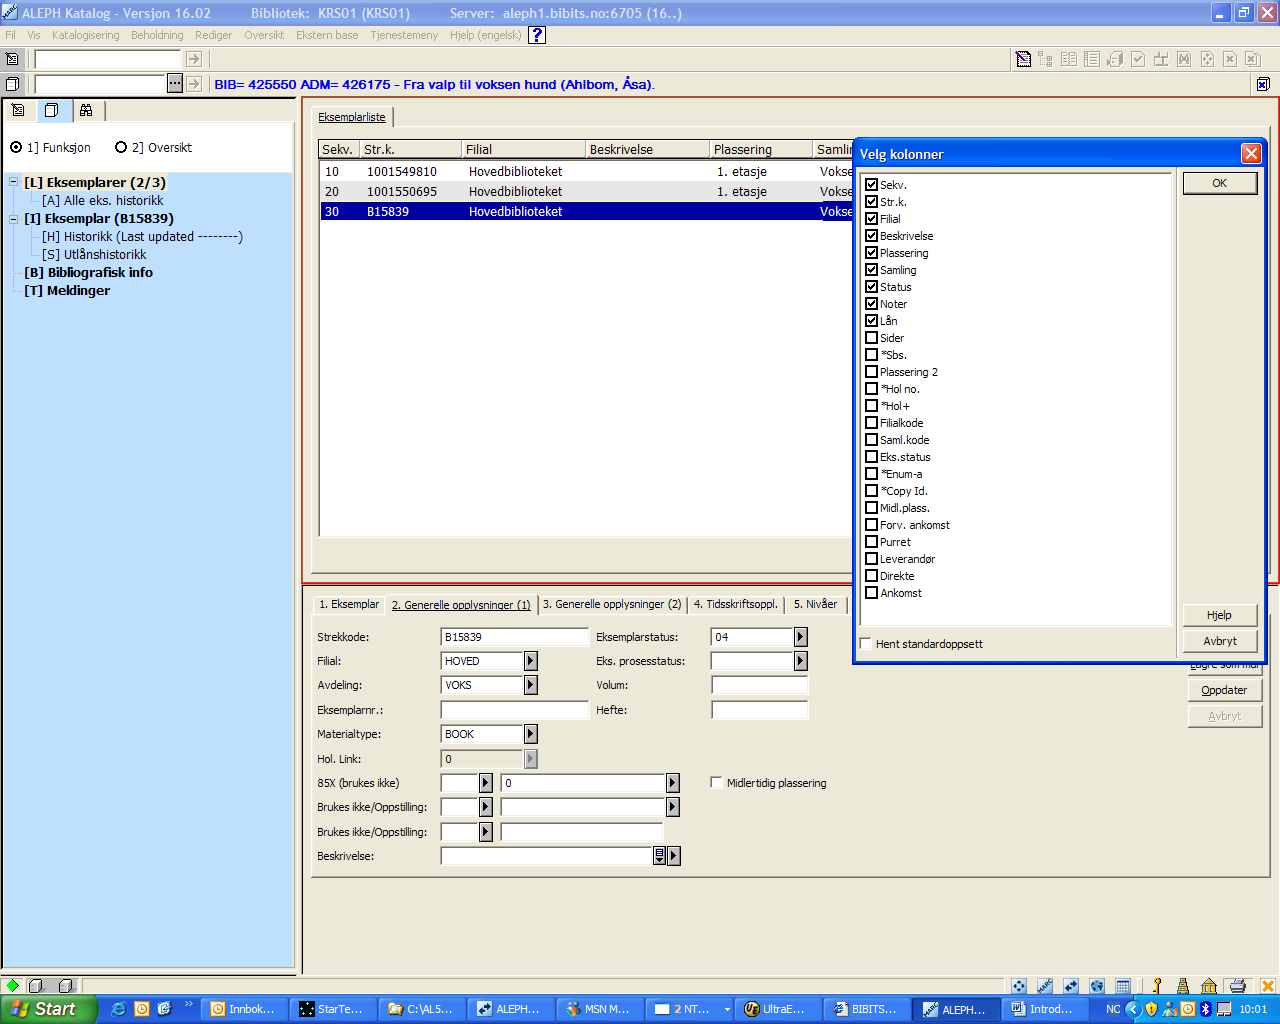The width and height of the screenshot is (1280, 1024).
Task: Check the Hent standardoppsett option
Action: pyautogui.click(x=866, y=644)
